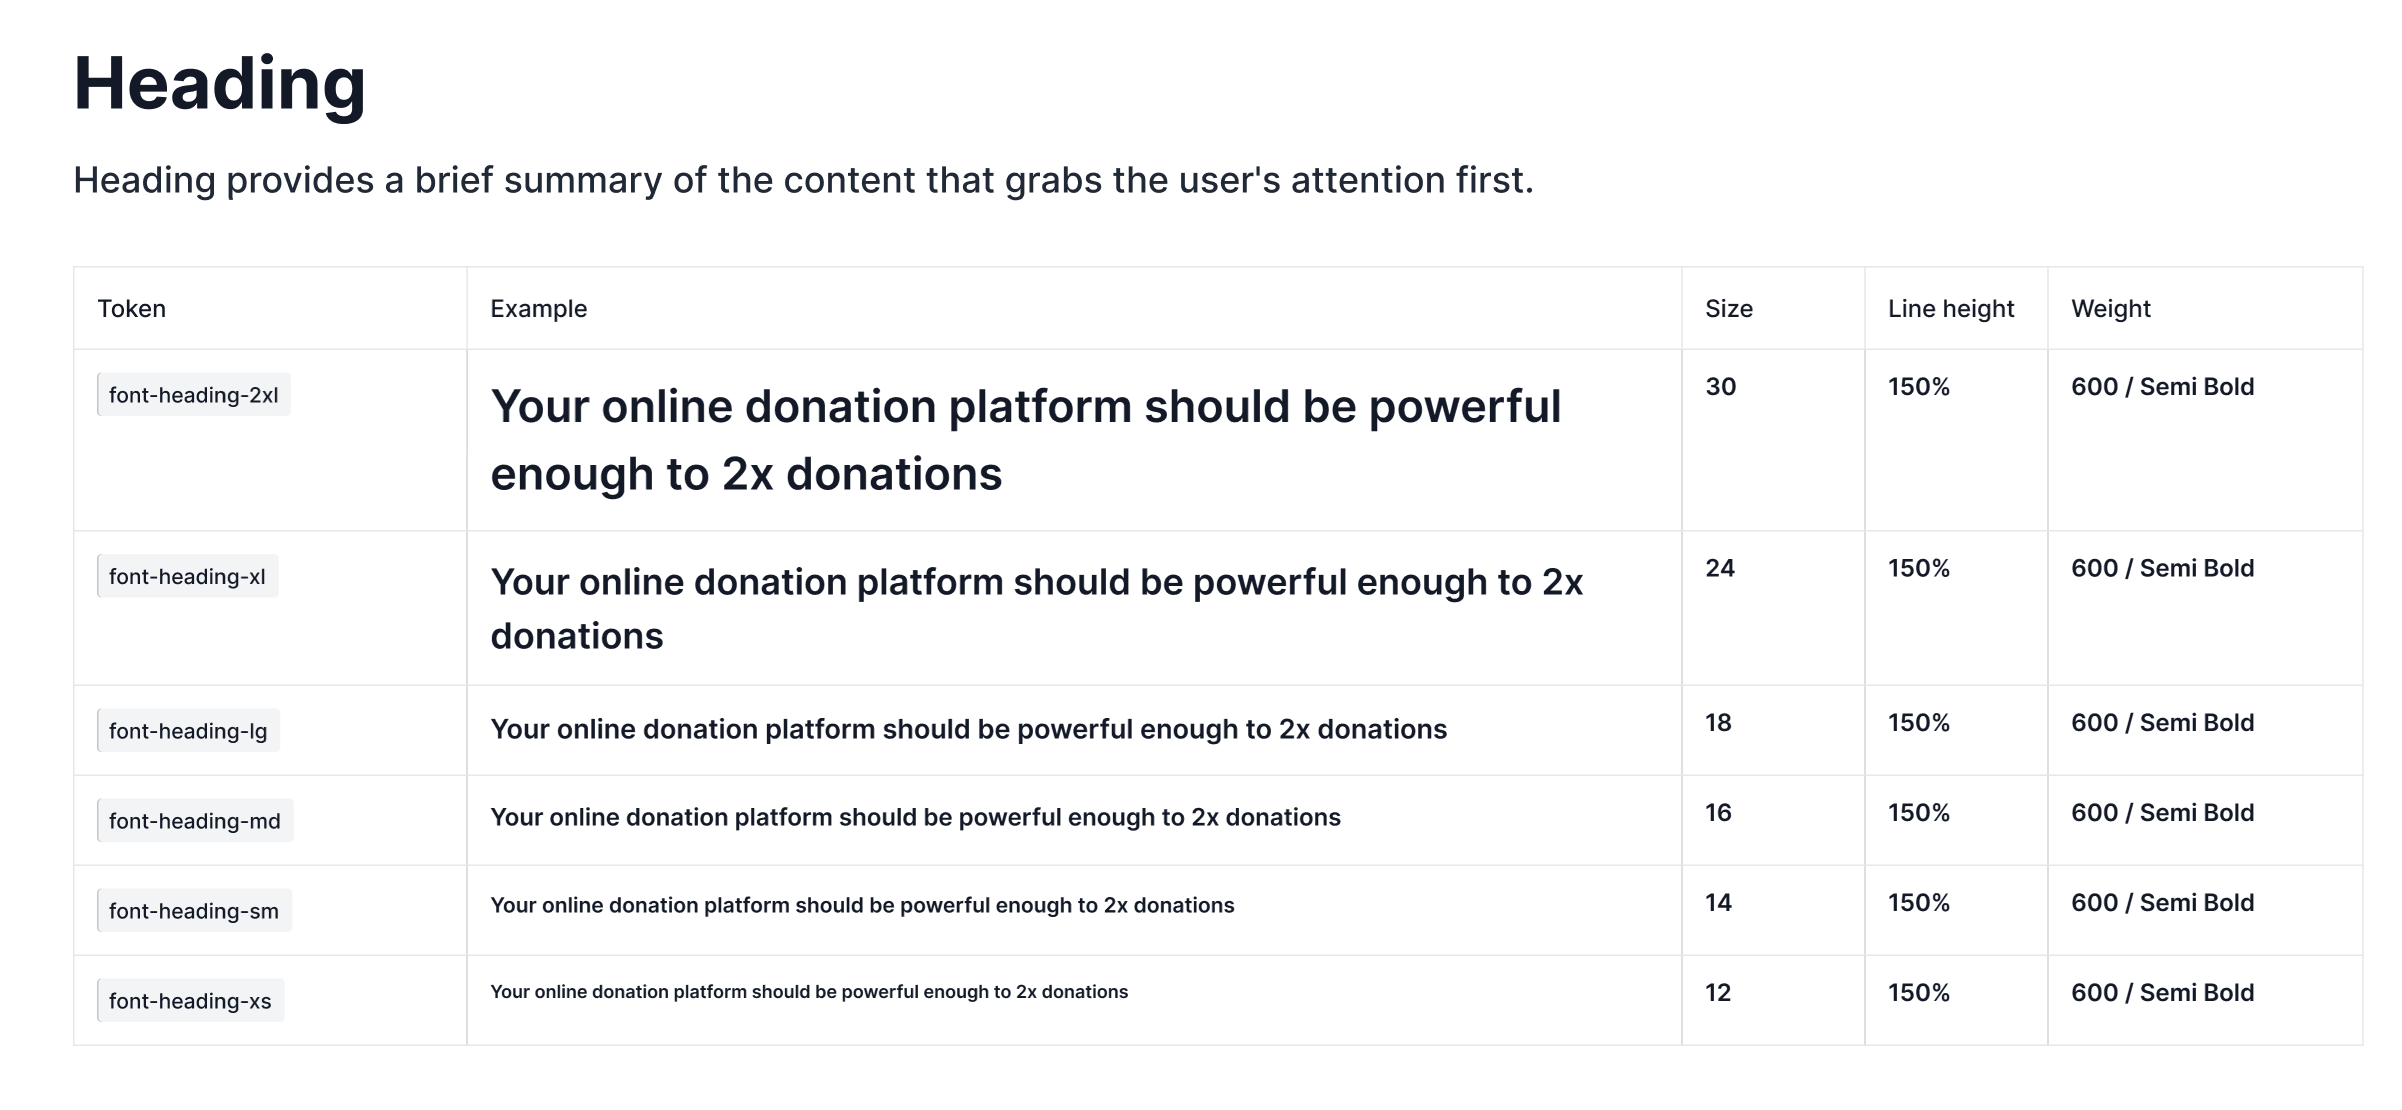Click the main Heading page title
The image size is (2402, 1110).
tap(220, 84)
